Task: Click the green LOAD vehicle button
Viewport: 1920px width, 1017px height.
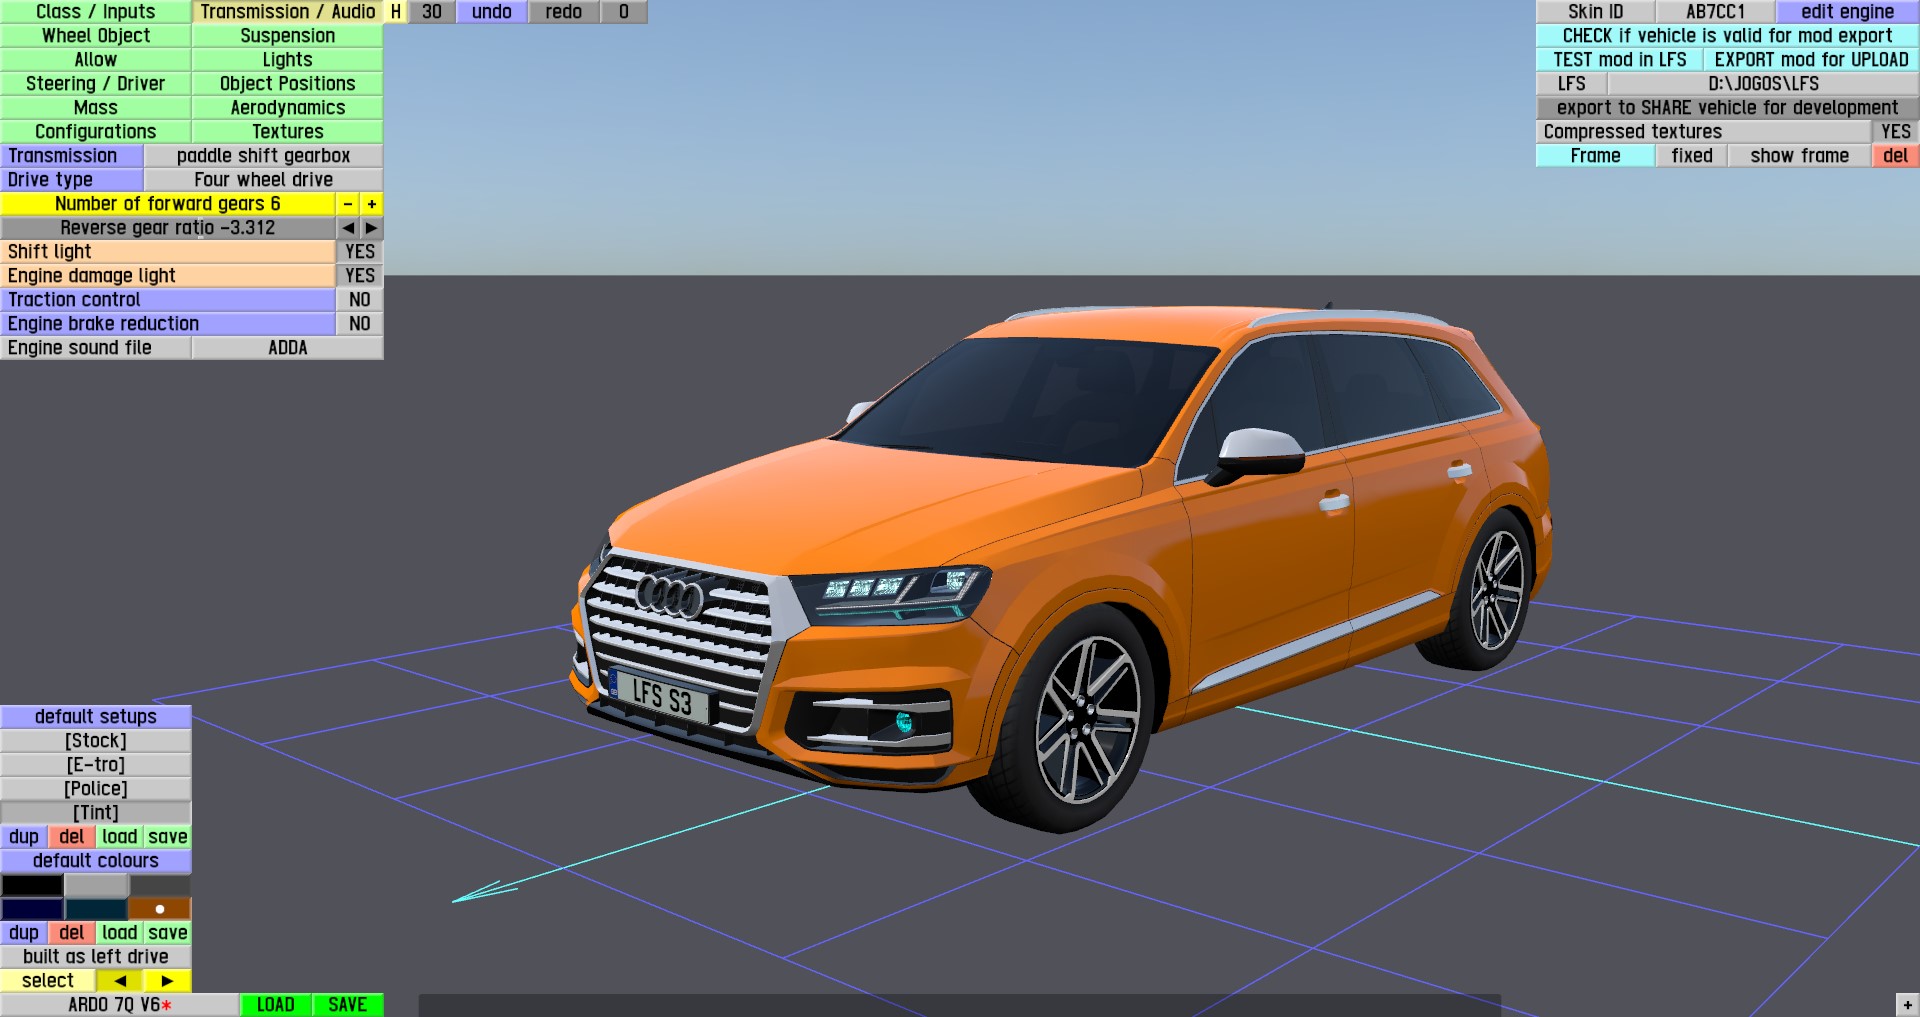Action: pyautogui.click(x=276, y=1005)
